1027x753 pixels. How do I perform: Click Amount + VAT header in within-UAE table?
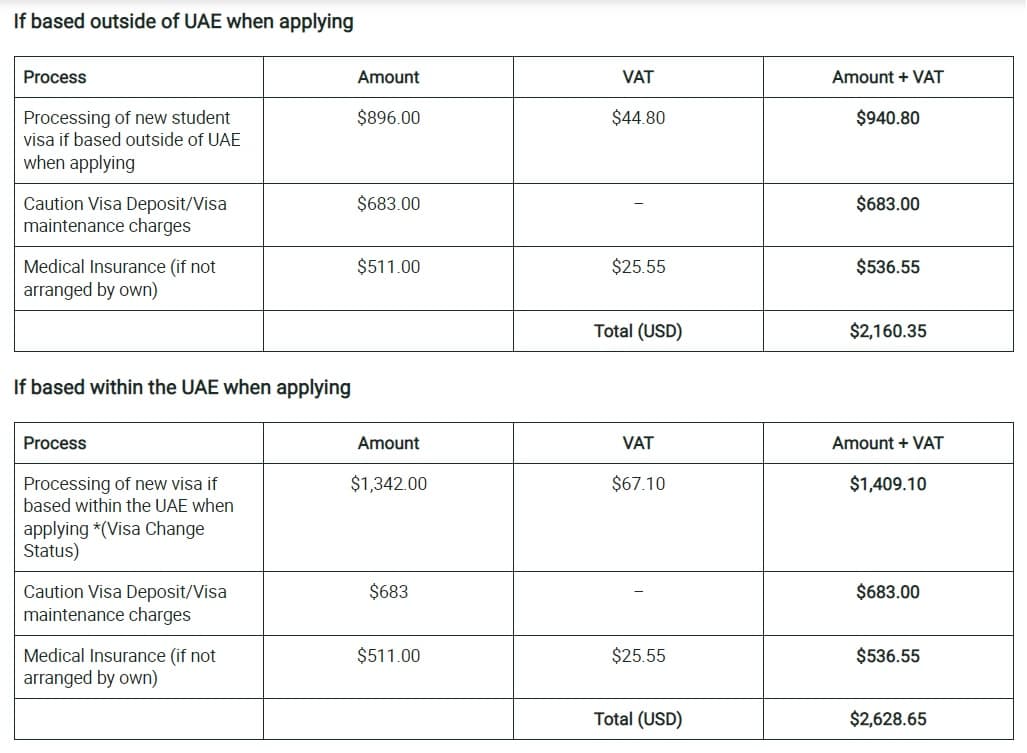coord(887,443)
